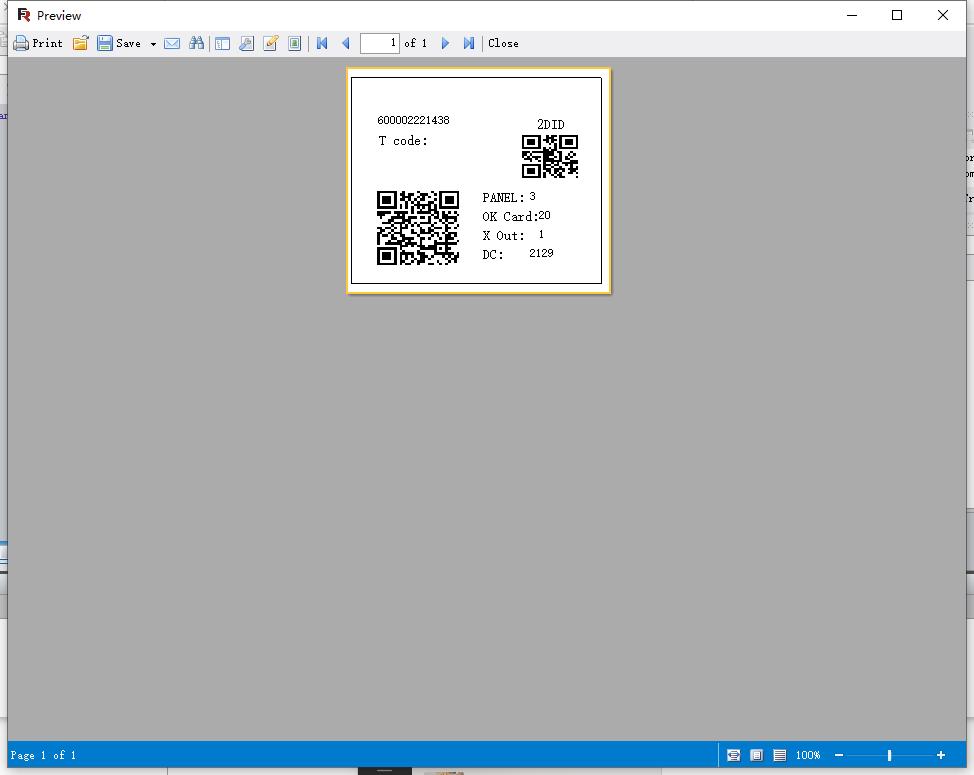Toggle the outline panel icon
The width and height of the screenshot is (974, 775).
tap(222, 43)
